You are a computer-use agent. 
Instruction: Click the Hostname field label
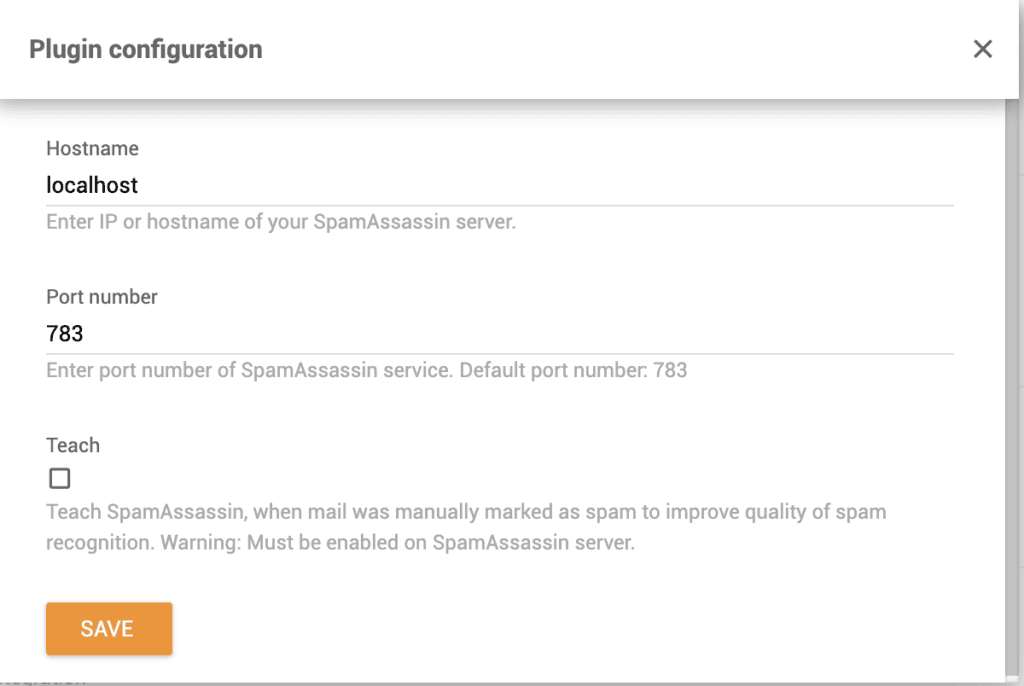[92, 148]
